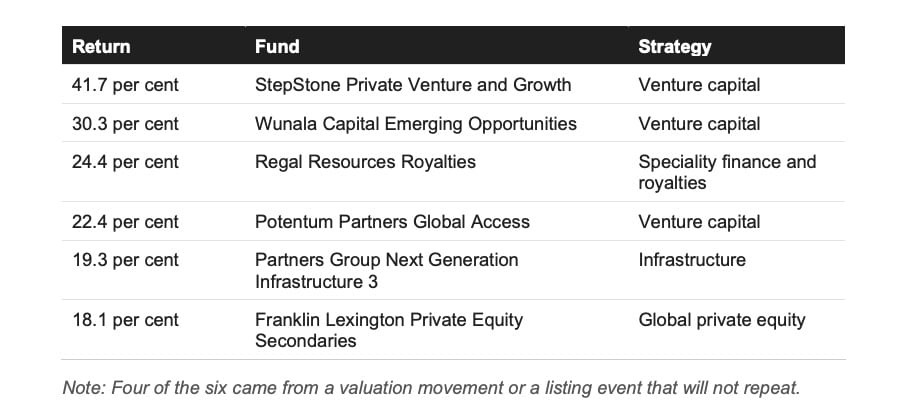The image size is (907, 420).
Task: Click the 30.3 per cent return value
Action: [x=126, y=124]
